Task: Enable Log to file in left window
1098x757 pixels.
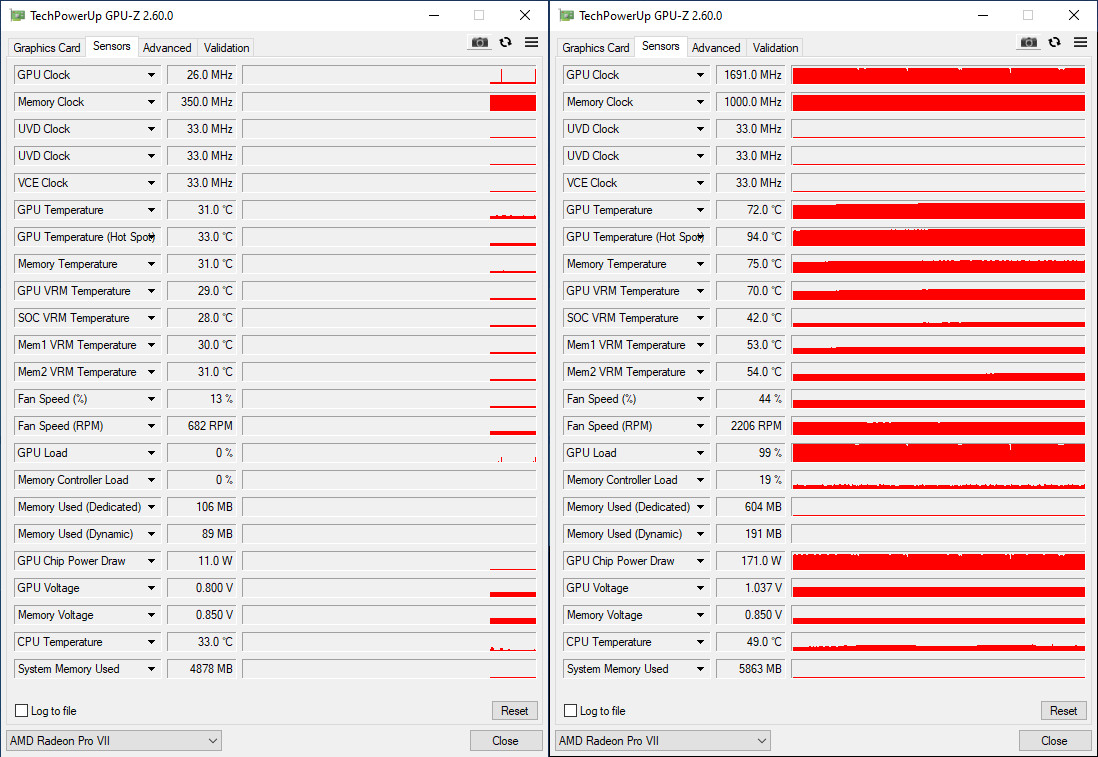Action: [22, 711]
